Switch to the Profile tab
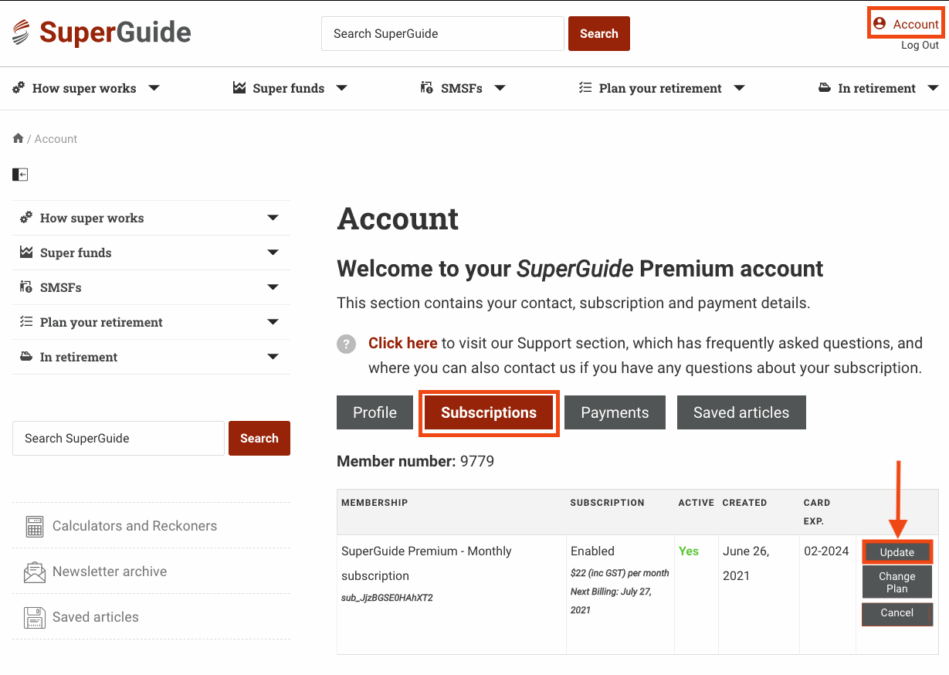The width and height of the screenshot is (949, 675). click(x=375, y=412)
